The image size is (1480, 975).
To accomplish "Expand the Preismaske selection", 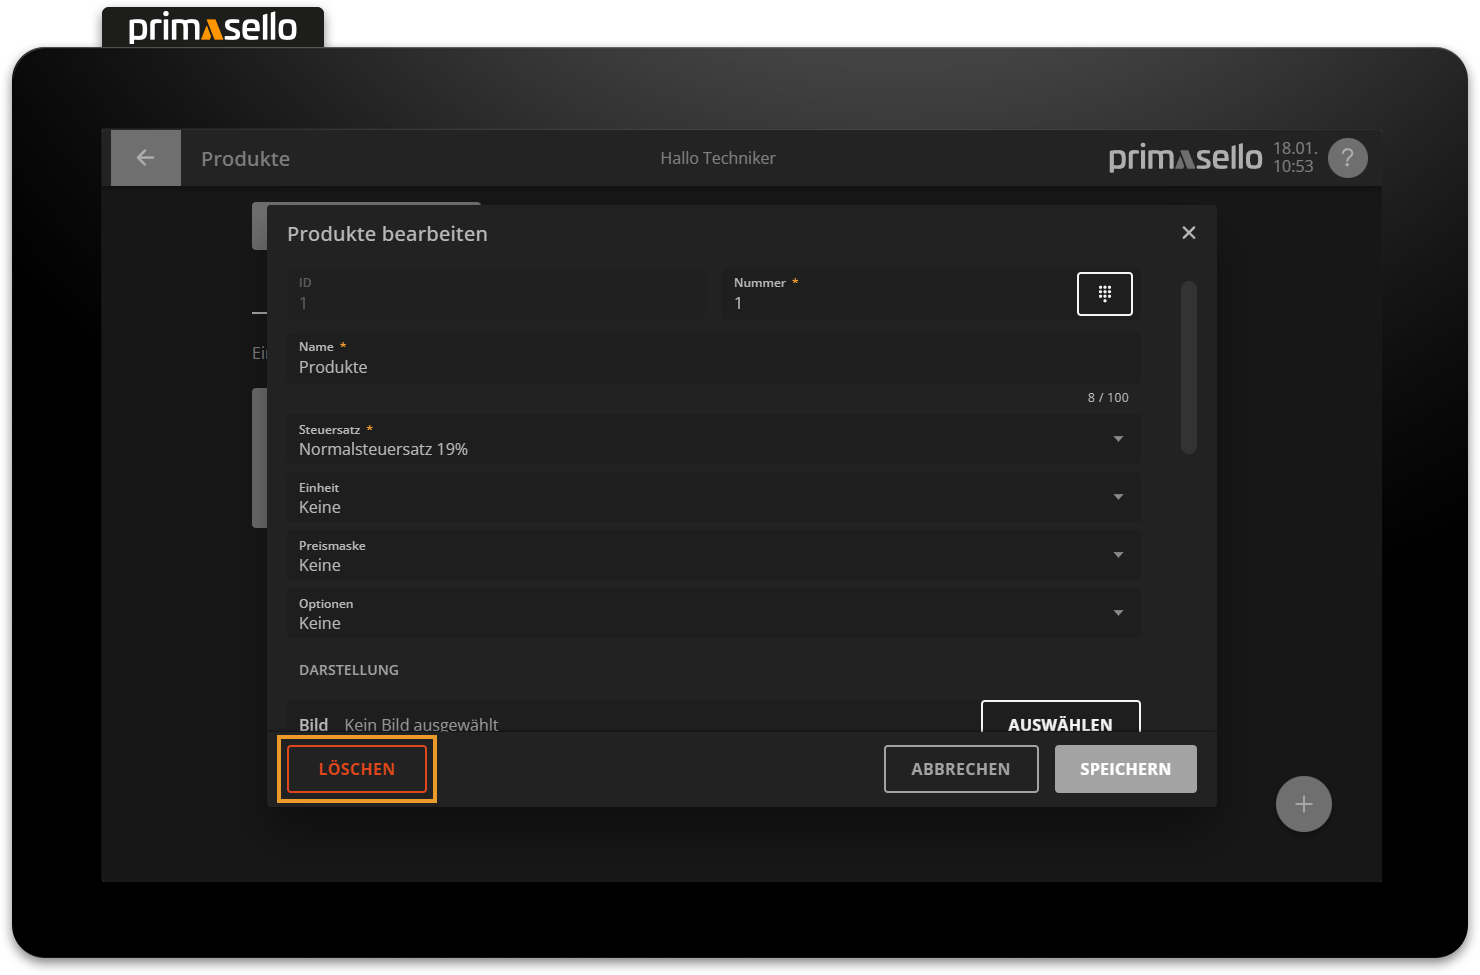I will tap(712, 556).
